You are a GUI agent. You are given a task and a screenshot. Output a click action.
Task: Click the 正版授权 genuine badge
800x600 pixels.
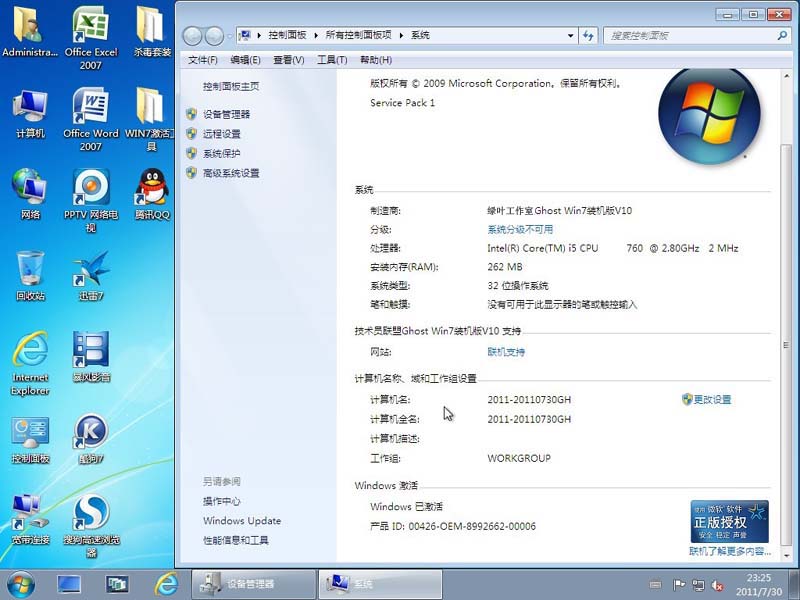point(730,521)
